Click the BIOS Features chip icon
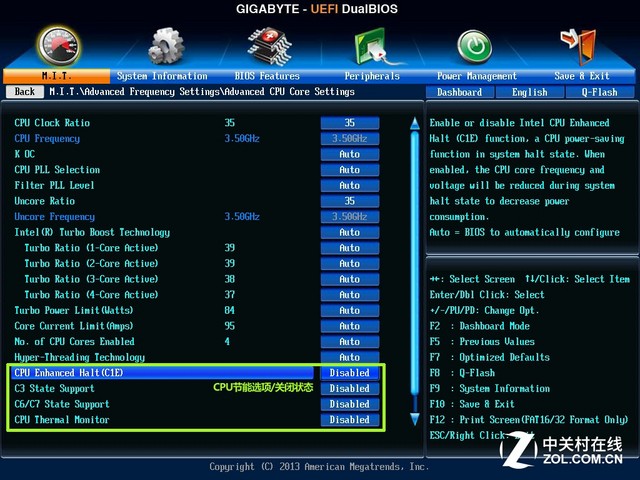 pos(269,46)
